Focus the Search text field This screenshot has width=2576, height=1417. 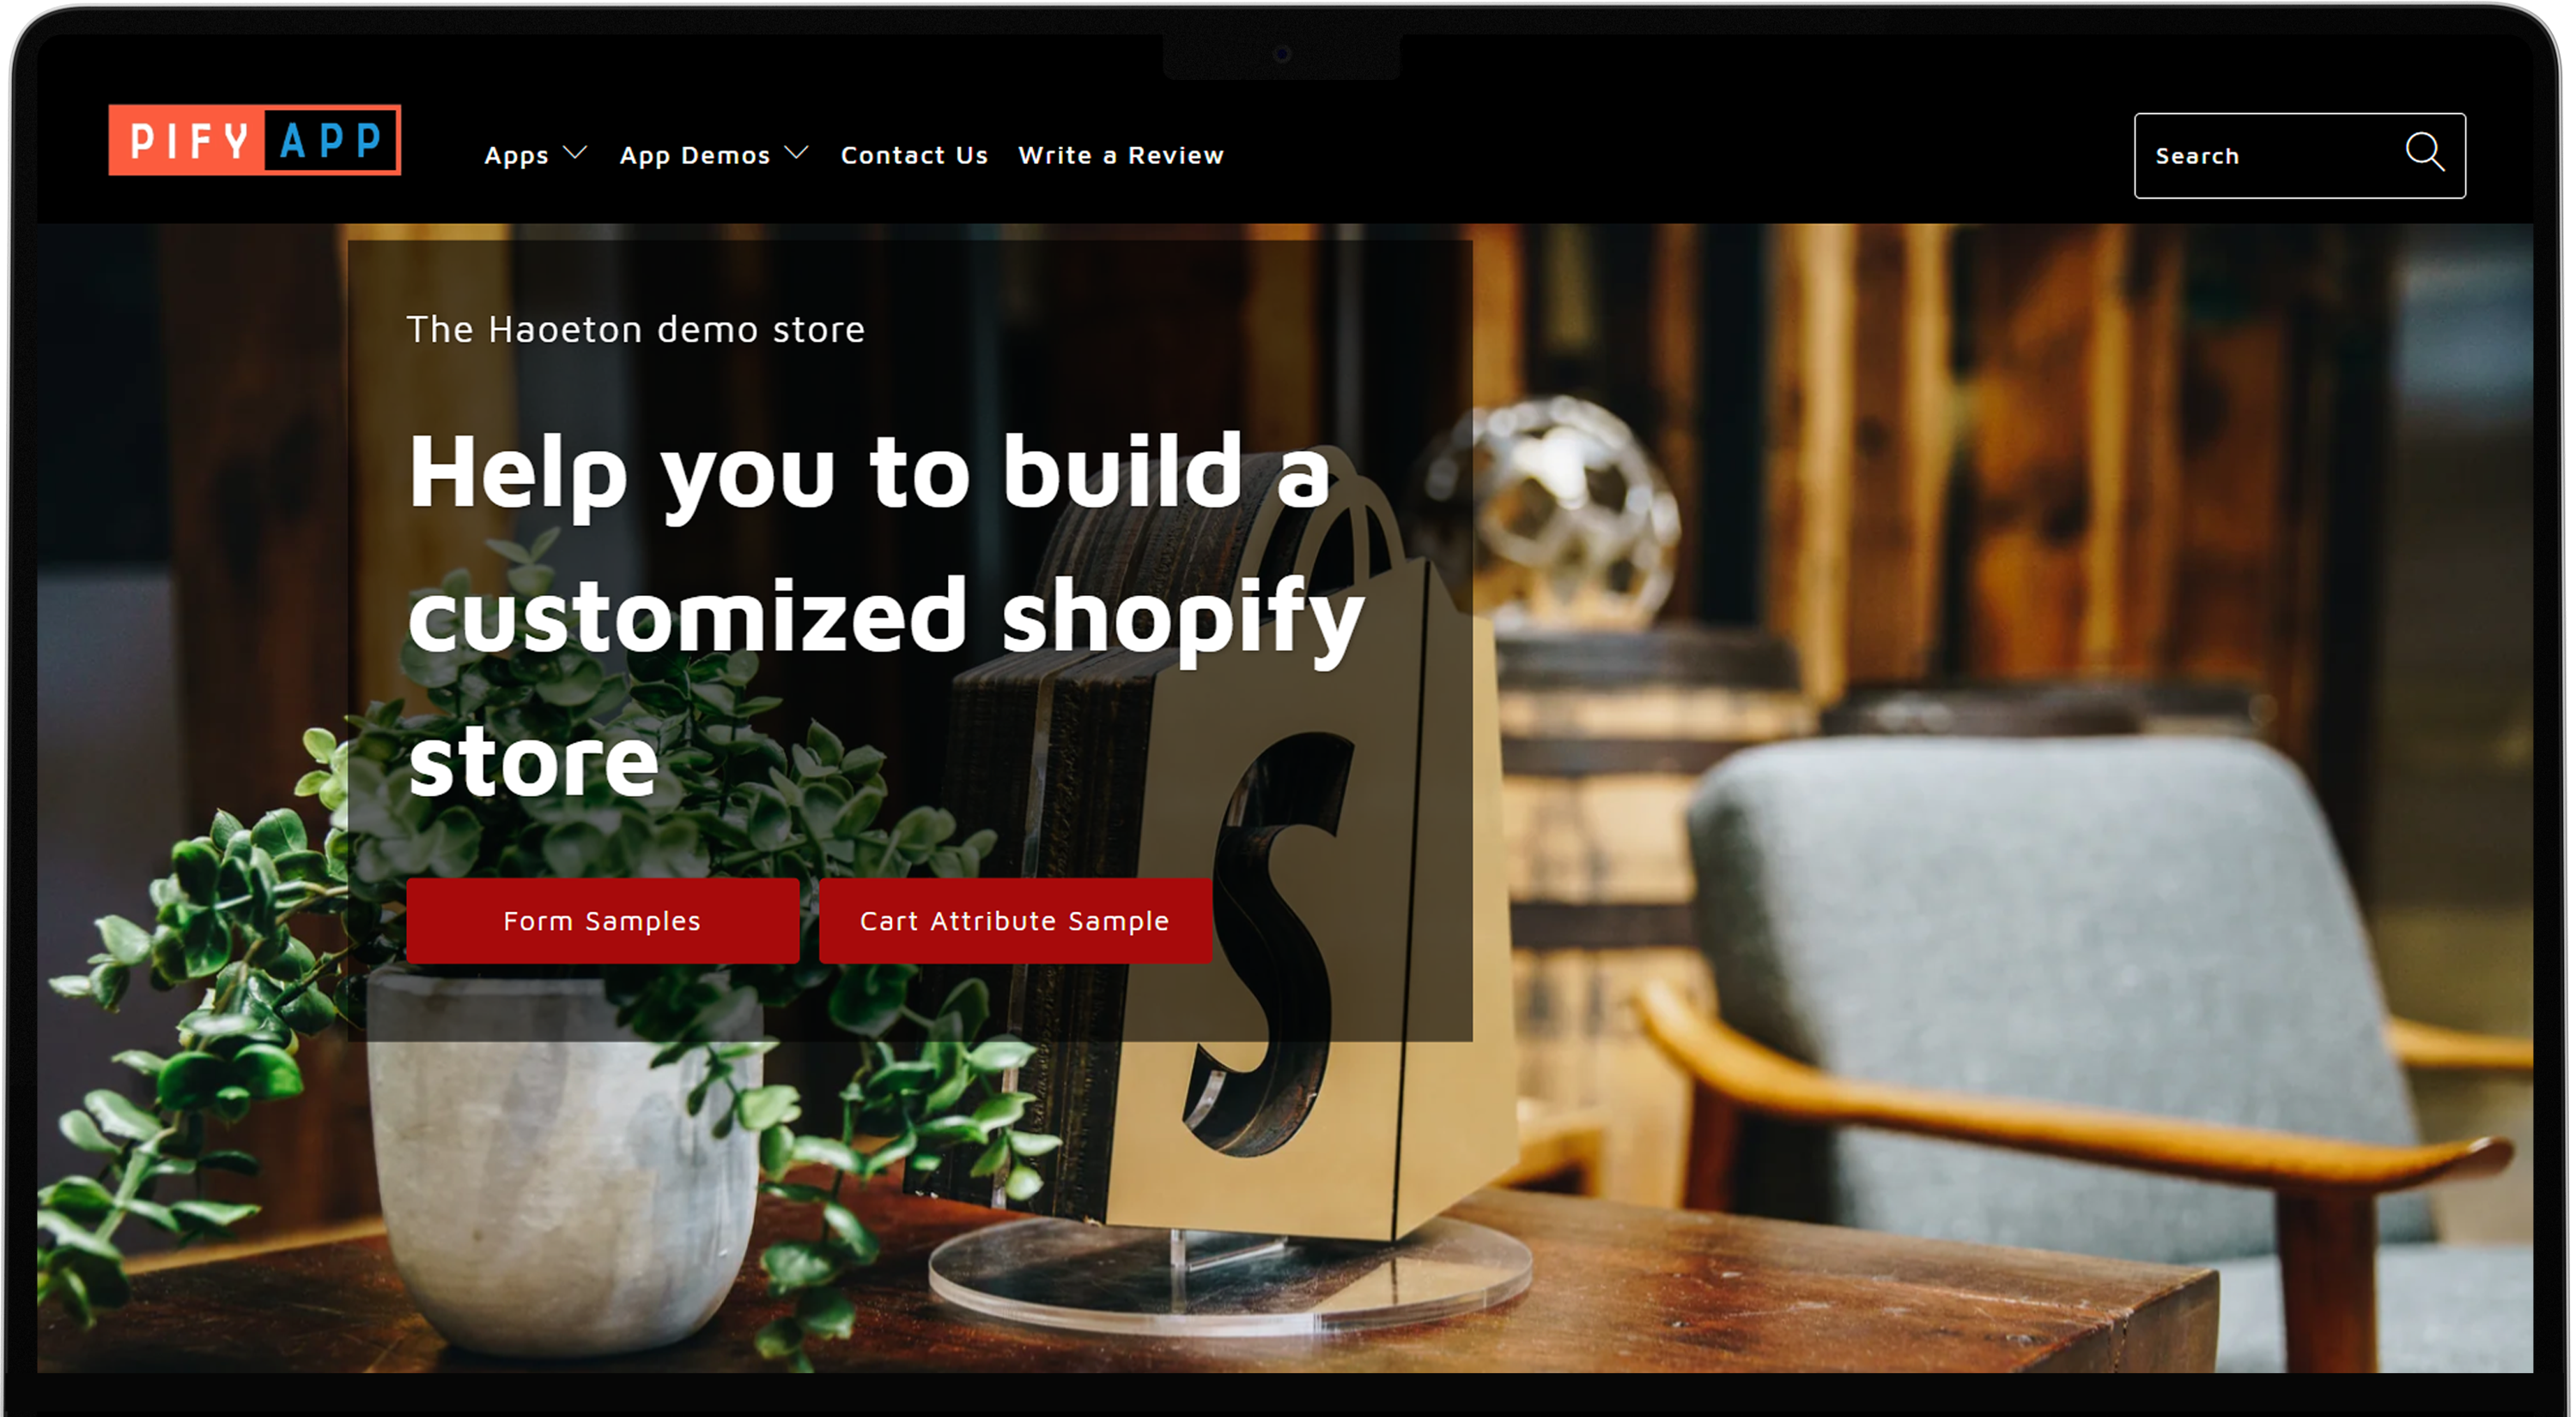coord(2270,156)
